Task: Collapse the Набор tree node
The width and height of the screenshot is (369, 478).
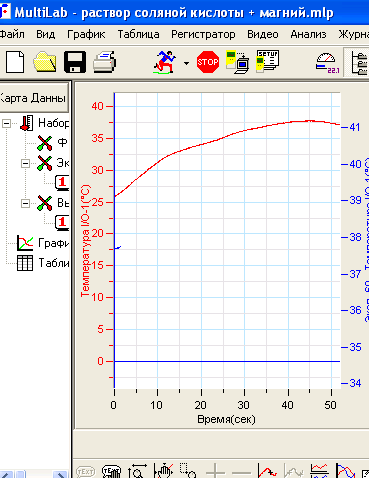Action: [6, 124]
